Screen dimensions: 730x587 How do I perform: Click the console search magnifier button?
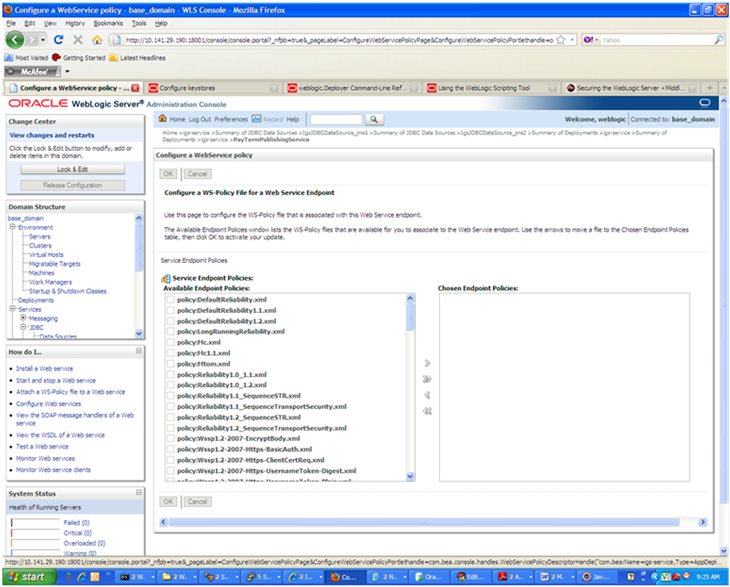(x=374, y=120)
